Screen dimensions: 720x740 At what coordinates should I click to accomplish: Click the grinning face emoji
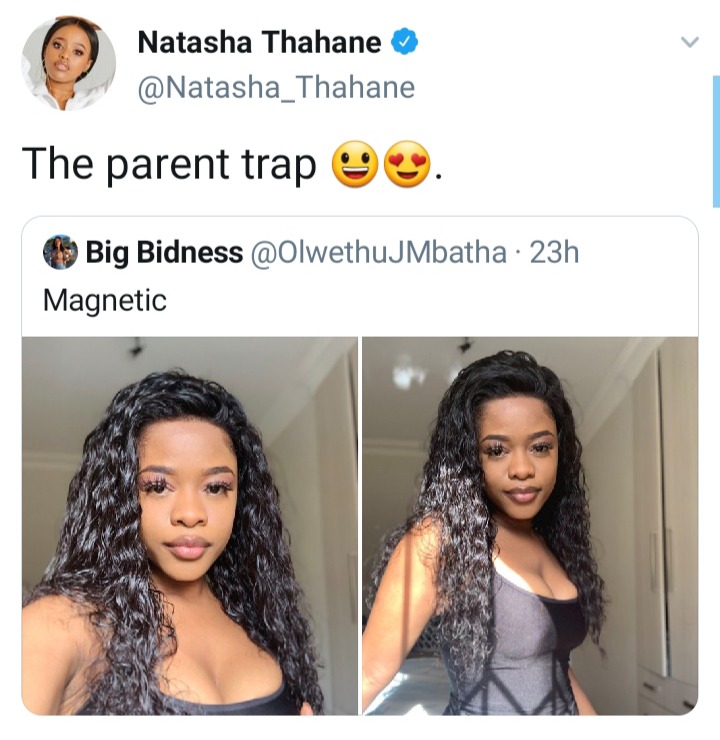pyautogui.click(x=355, y=164)
